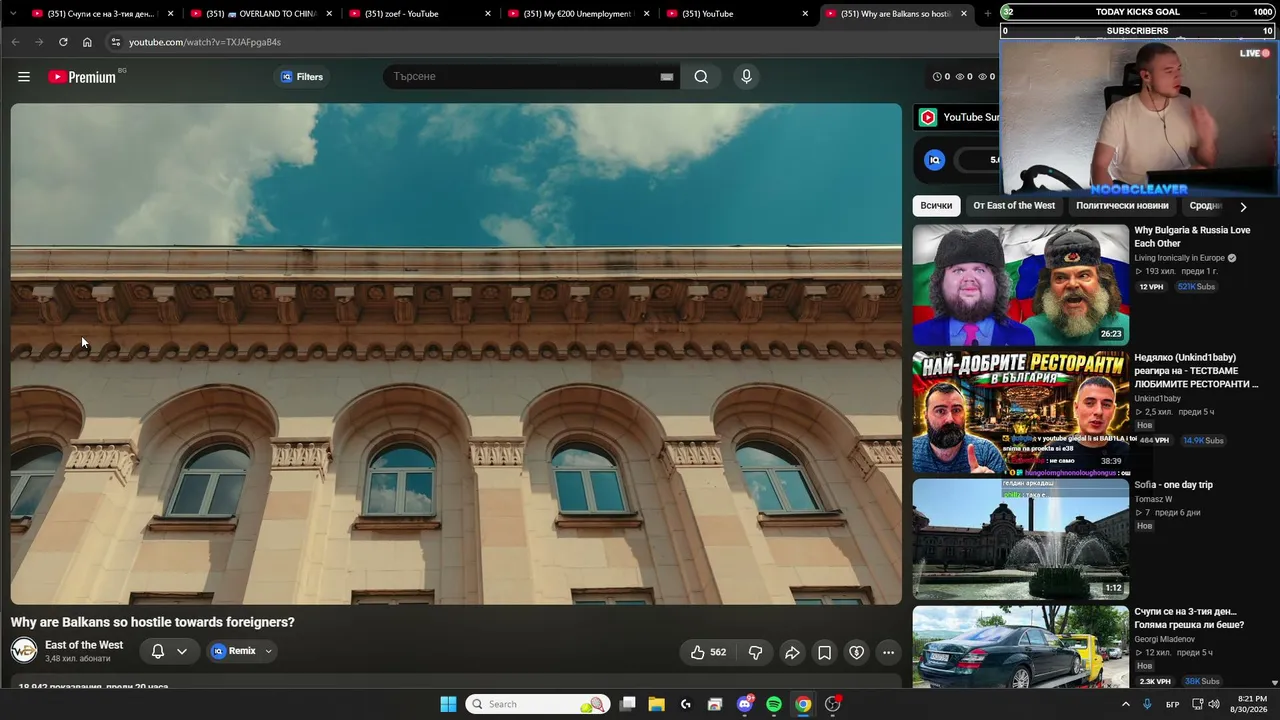The image size is (1280, 720).
Task: Switch to 'My €200 Unemployment' tab
Action: pos(577,14)
